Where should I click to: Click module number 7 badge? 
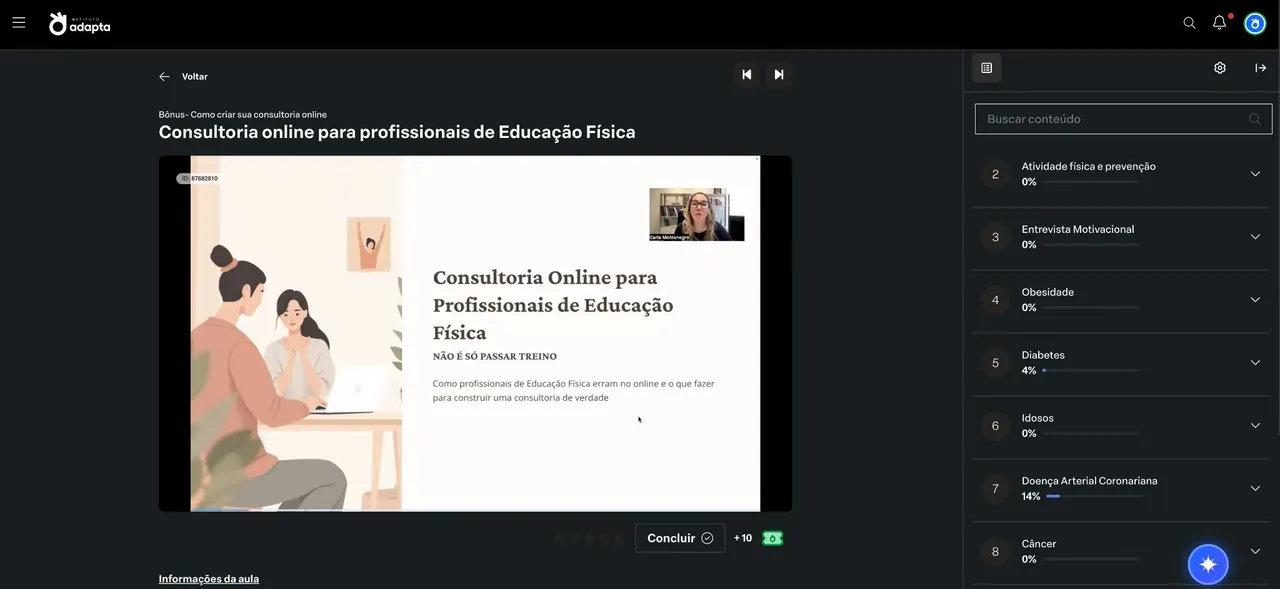pyautogui.click(x=995, y=489)
